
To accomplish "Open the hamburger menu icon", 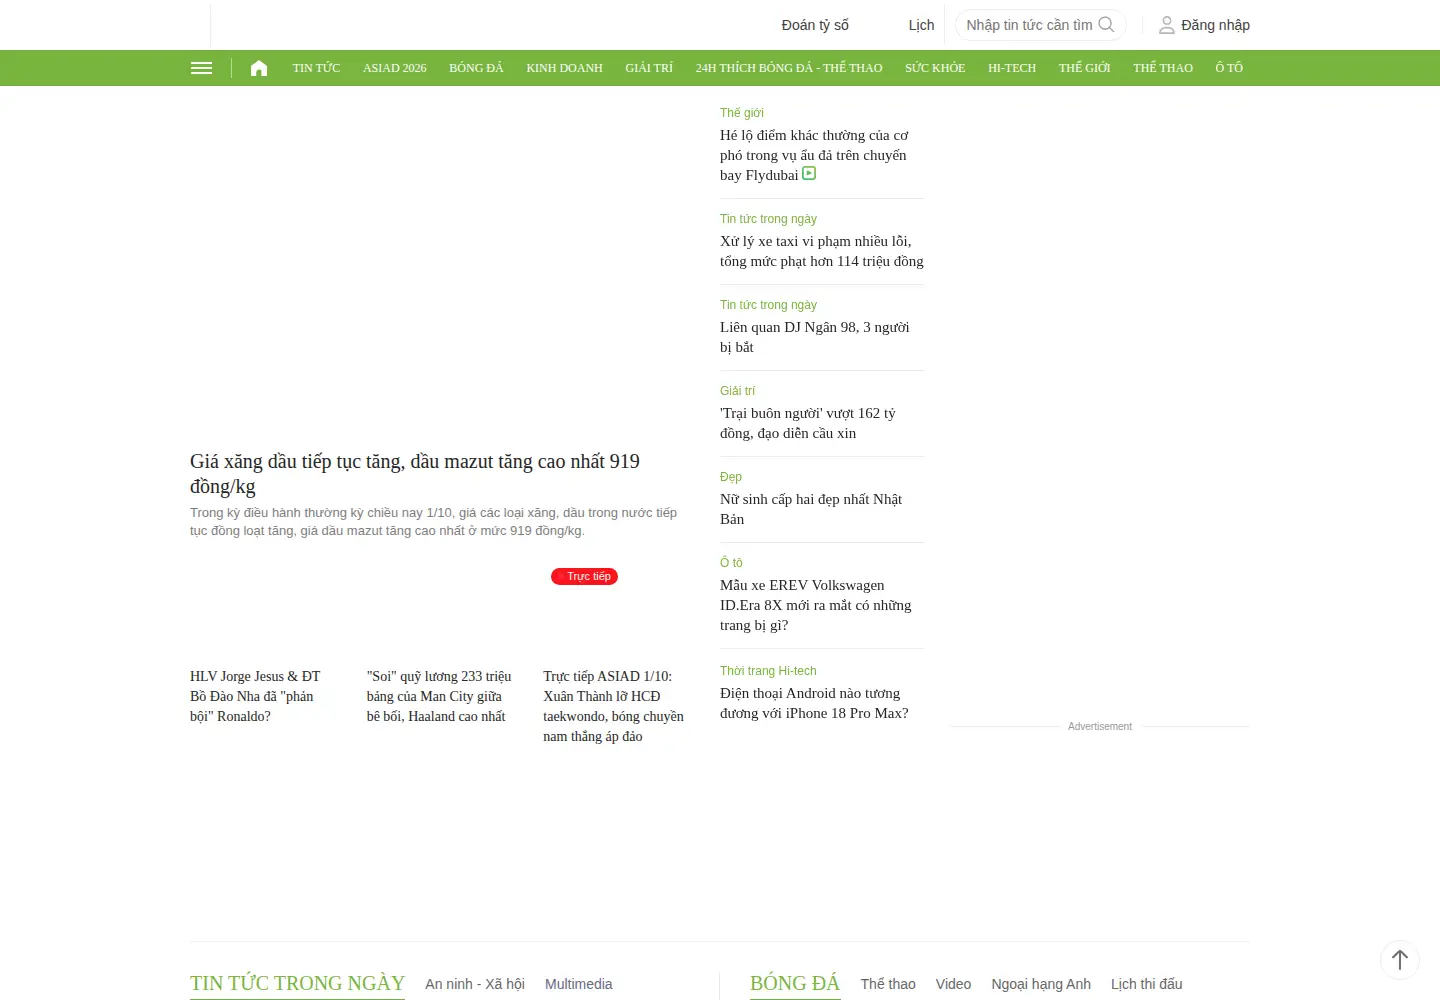I will (x=201, y=68).
